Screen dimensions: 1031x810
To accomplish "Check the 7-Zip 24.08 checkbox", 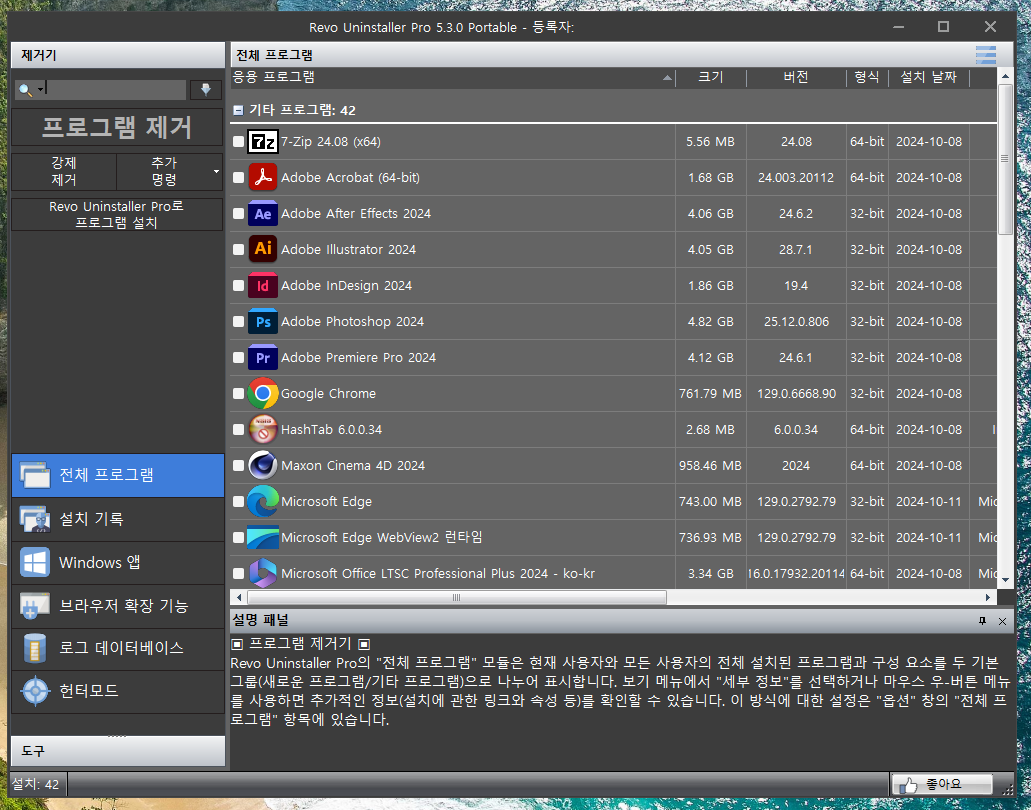I will [239, 141].
